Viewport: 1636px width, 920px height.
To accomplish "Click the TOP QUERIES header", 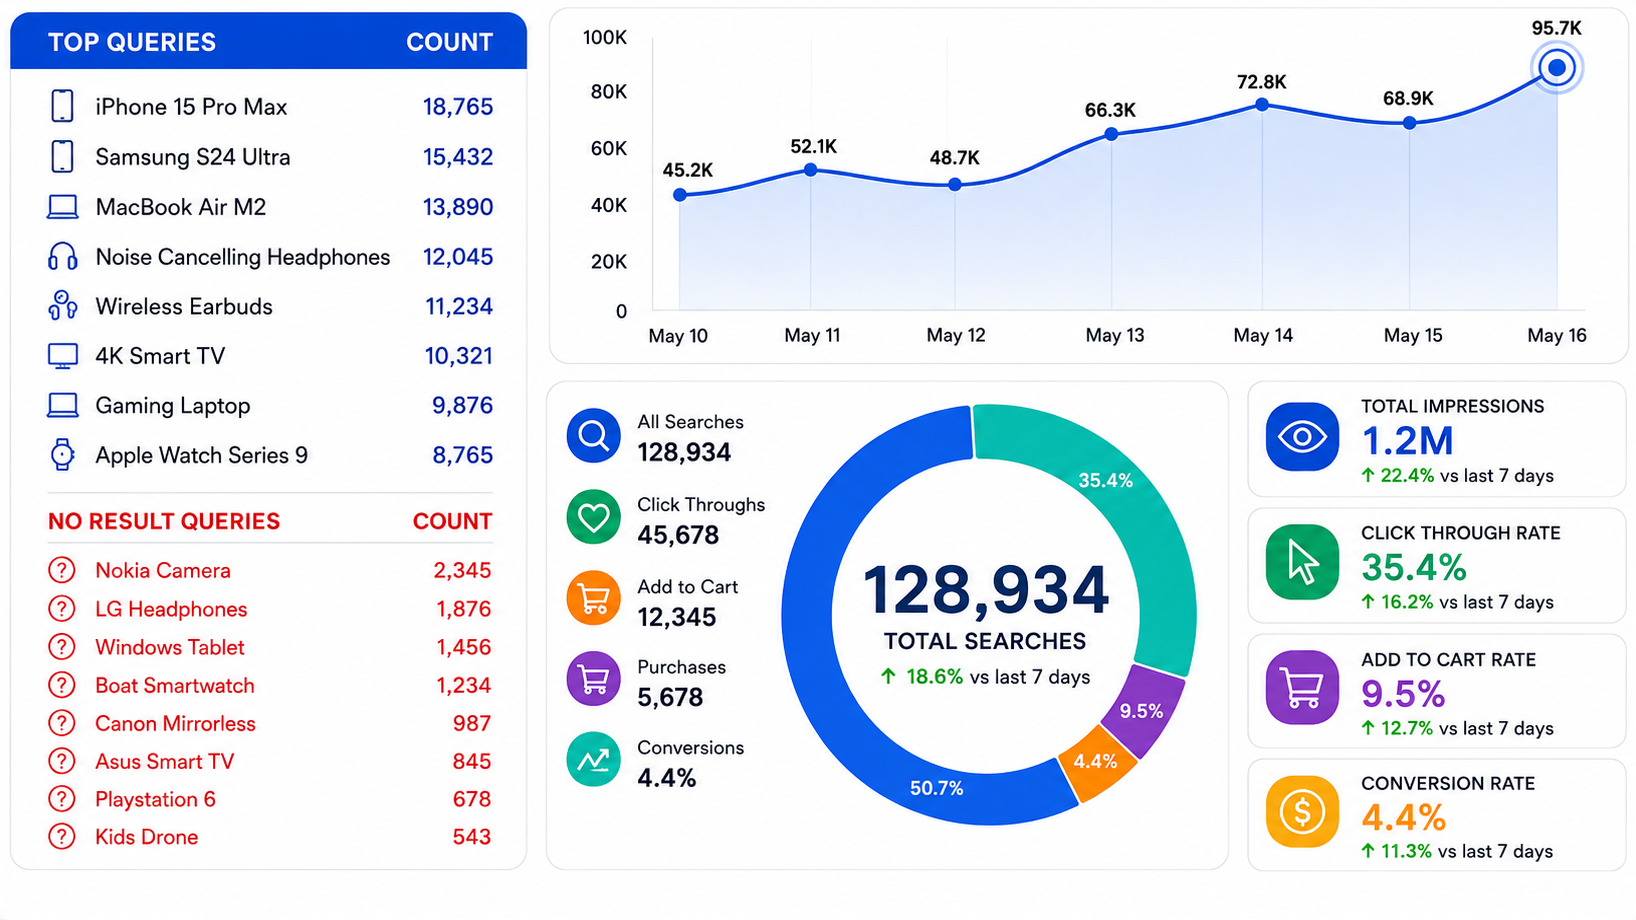I will (132, 42).
